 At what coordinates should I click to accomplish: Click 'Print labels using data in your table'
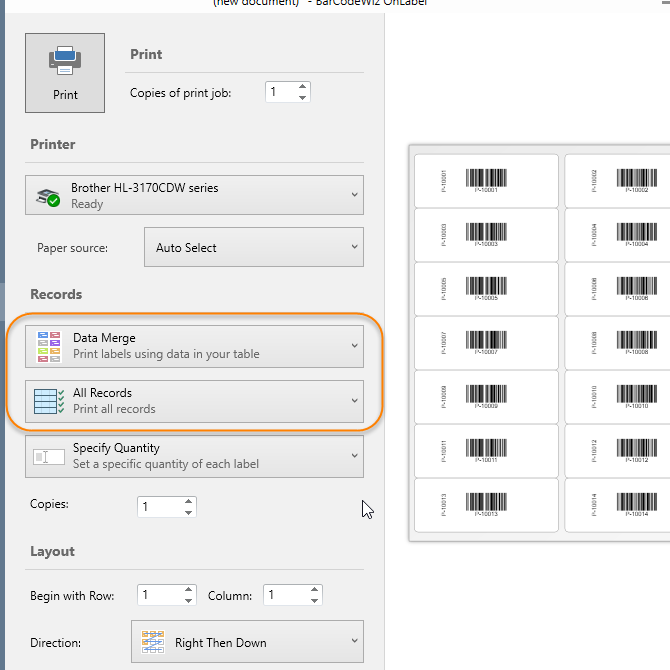166,354
